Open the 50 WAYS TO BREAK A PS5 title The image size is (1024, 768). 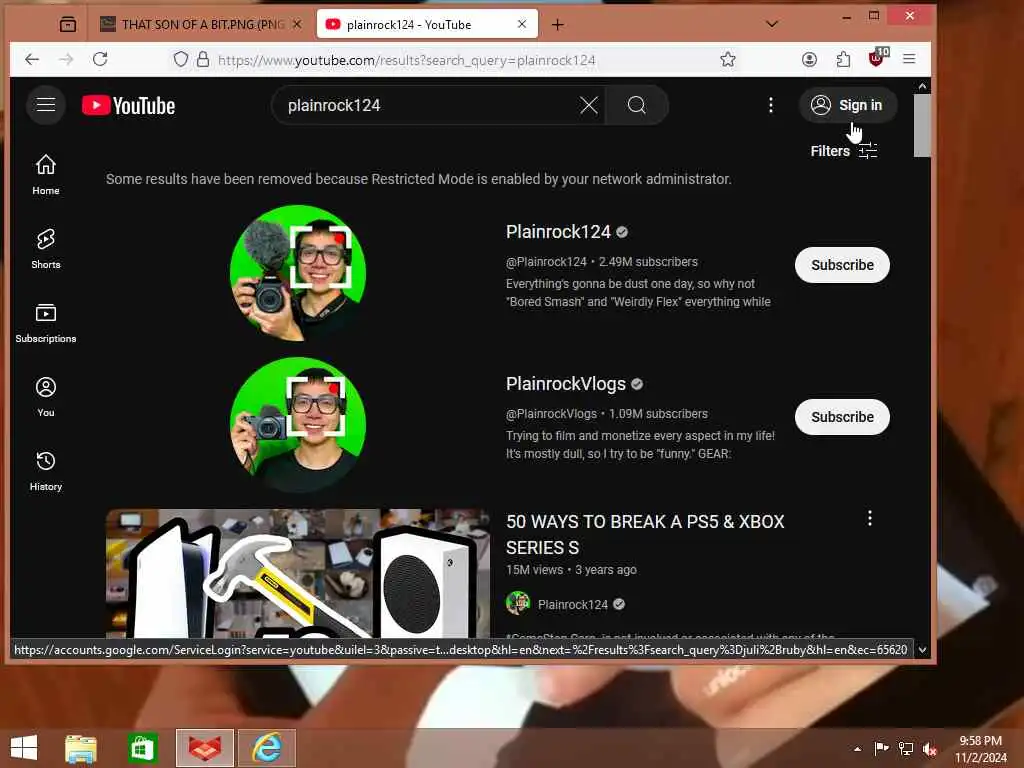coord(645,534)
